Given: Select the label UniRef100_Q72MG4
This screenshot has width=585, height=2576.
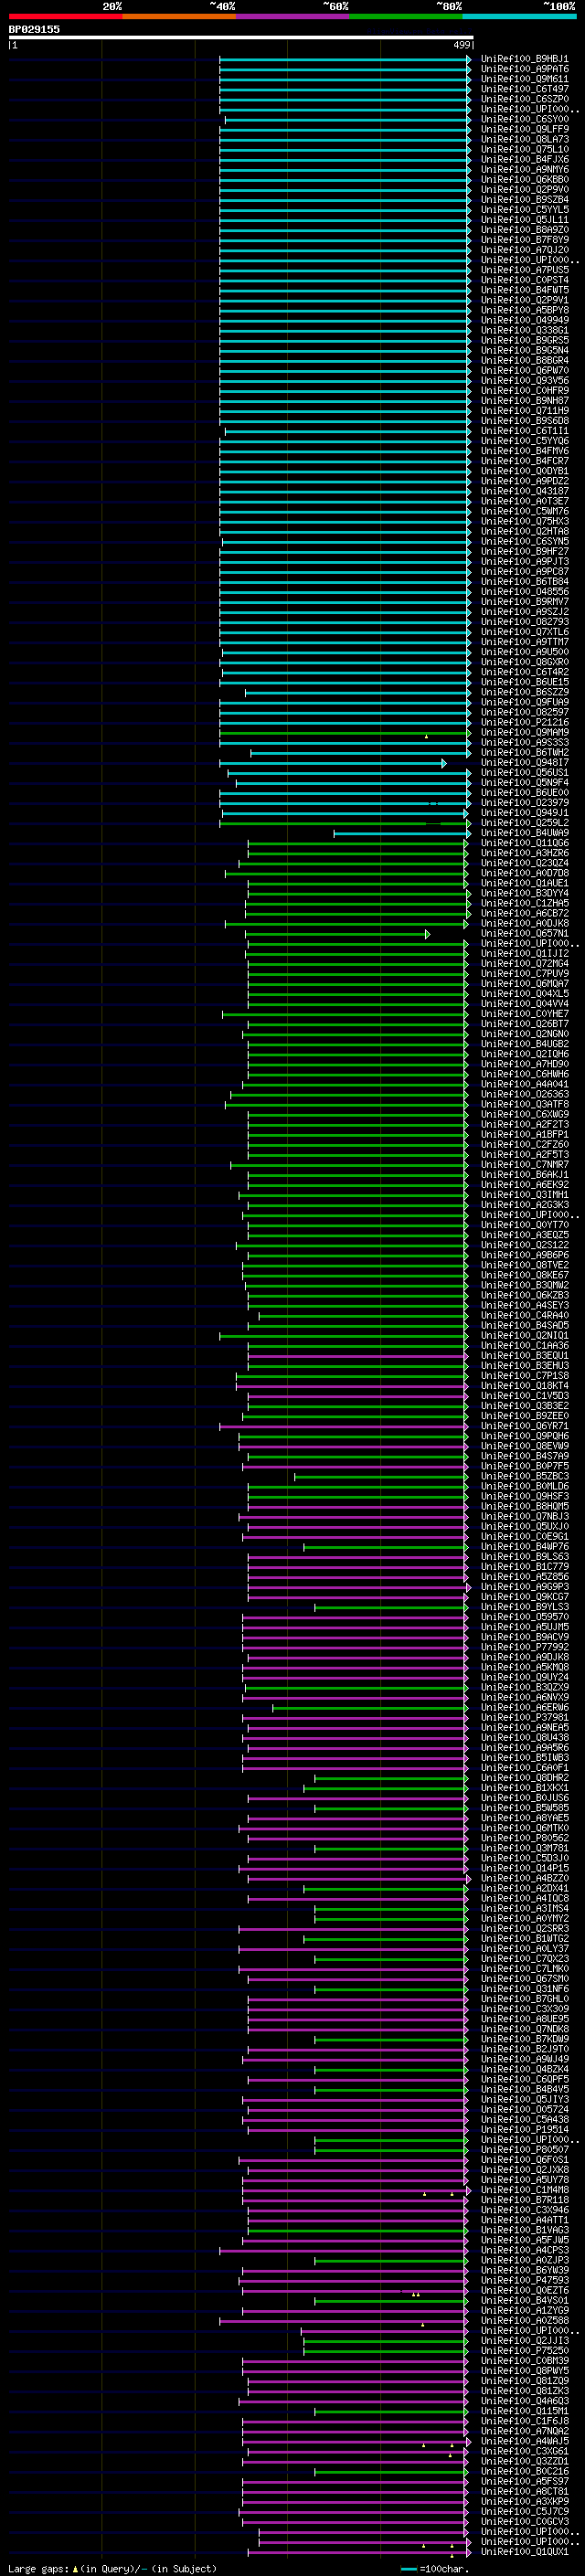Looking at the screenshot, I should pyautogui.click(x=524, y=963).
